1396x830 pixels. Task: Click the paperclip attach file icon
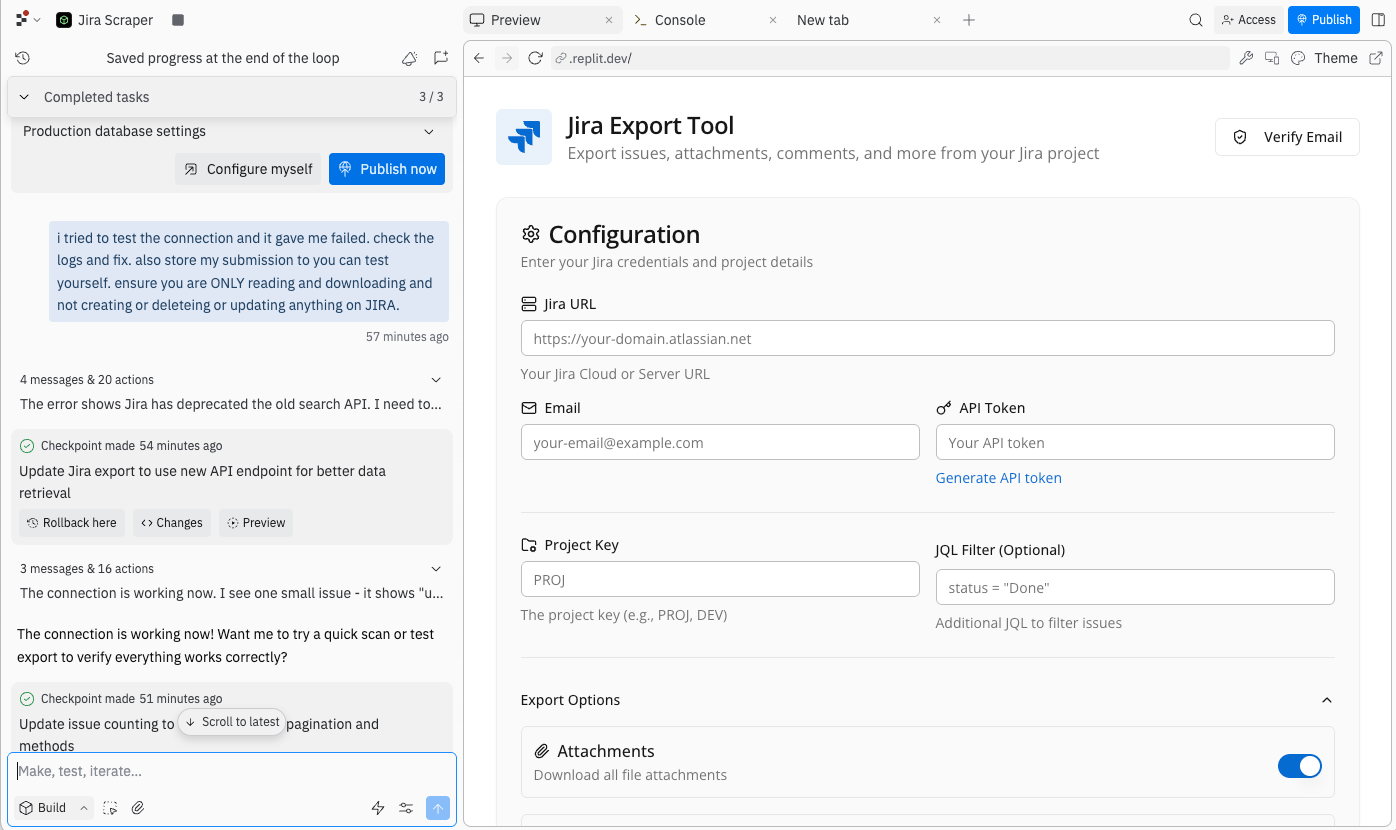click(139, 808)
